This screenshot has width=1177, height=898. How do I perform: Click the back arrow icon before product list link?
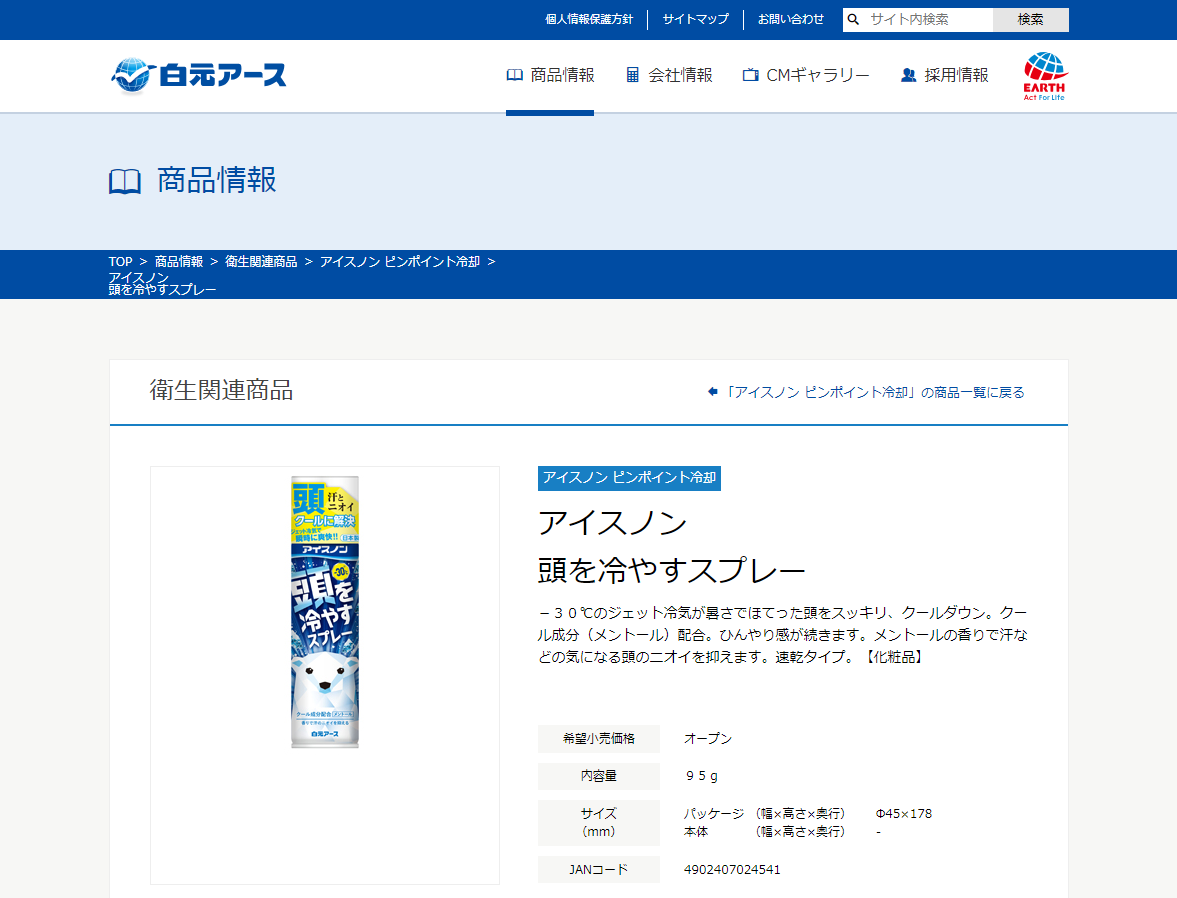click(712, 392)
